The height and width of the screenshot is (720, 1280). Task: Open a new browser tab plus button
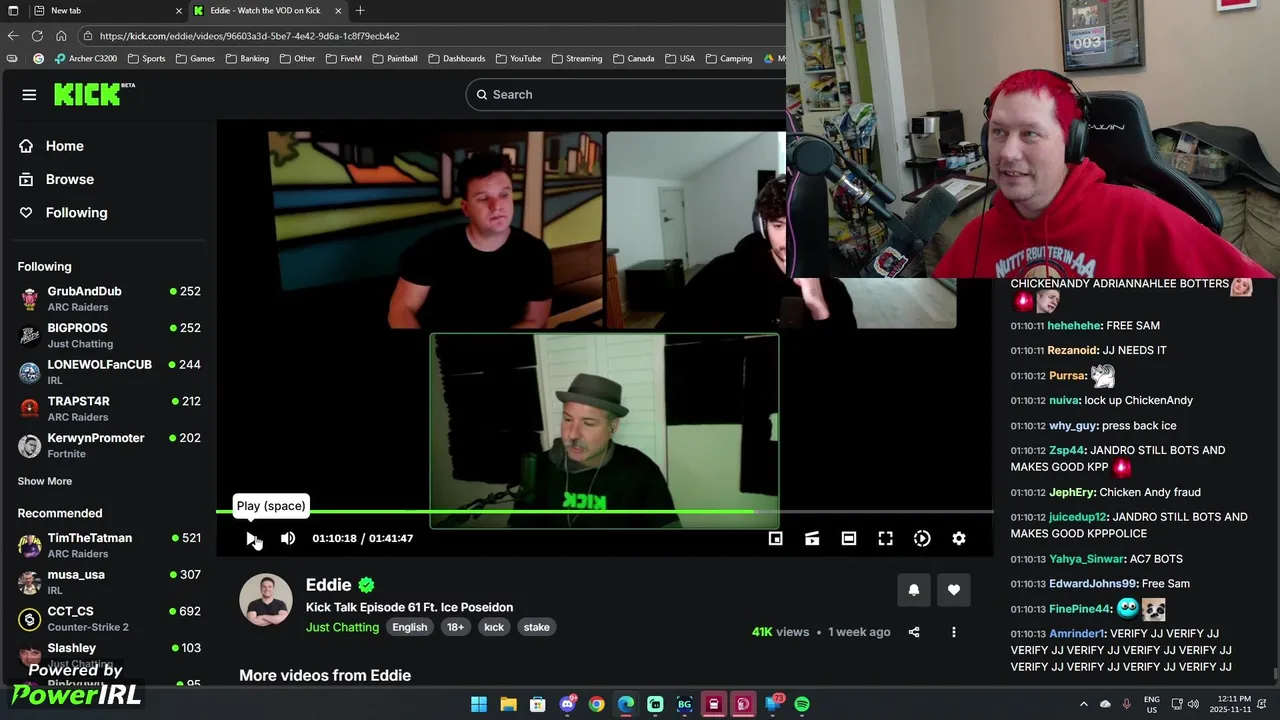360,10
